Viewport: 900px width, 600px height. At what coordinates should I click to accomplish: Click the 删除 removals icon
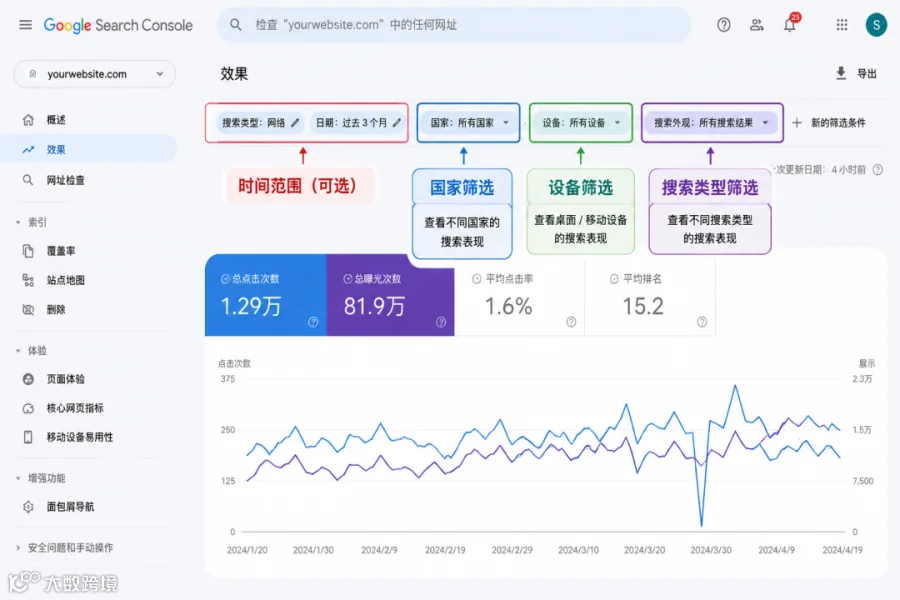28,309
